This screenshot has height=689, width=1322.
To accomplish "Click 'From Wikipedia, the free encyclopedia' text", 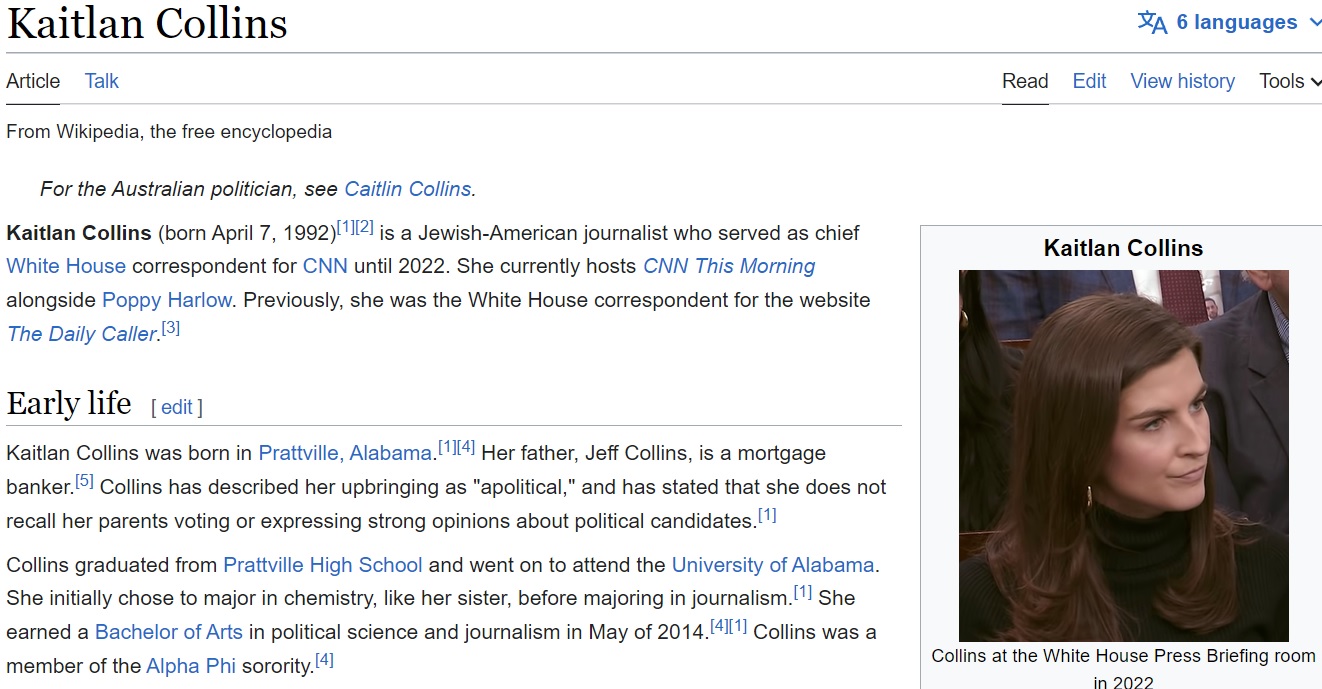I will click(x=169, y=131).
